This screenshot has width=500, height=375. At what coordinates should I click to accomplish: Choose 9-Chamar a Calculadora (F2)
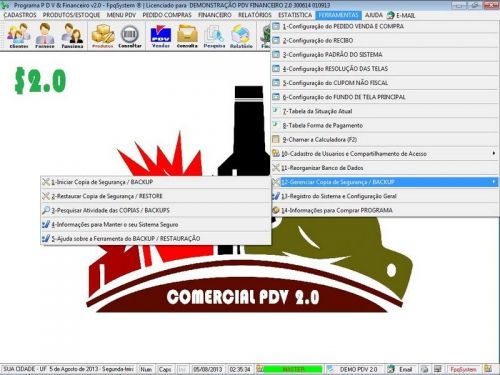coord(385,139)
